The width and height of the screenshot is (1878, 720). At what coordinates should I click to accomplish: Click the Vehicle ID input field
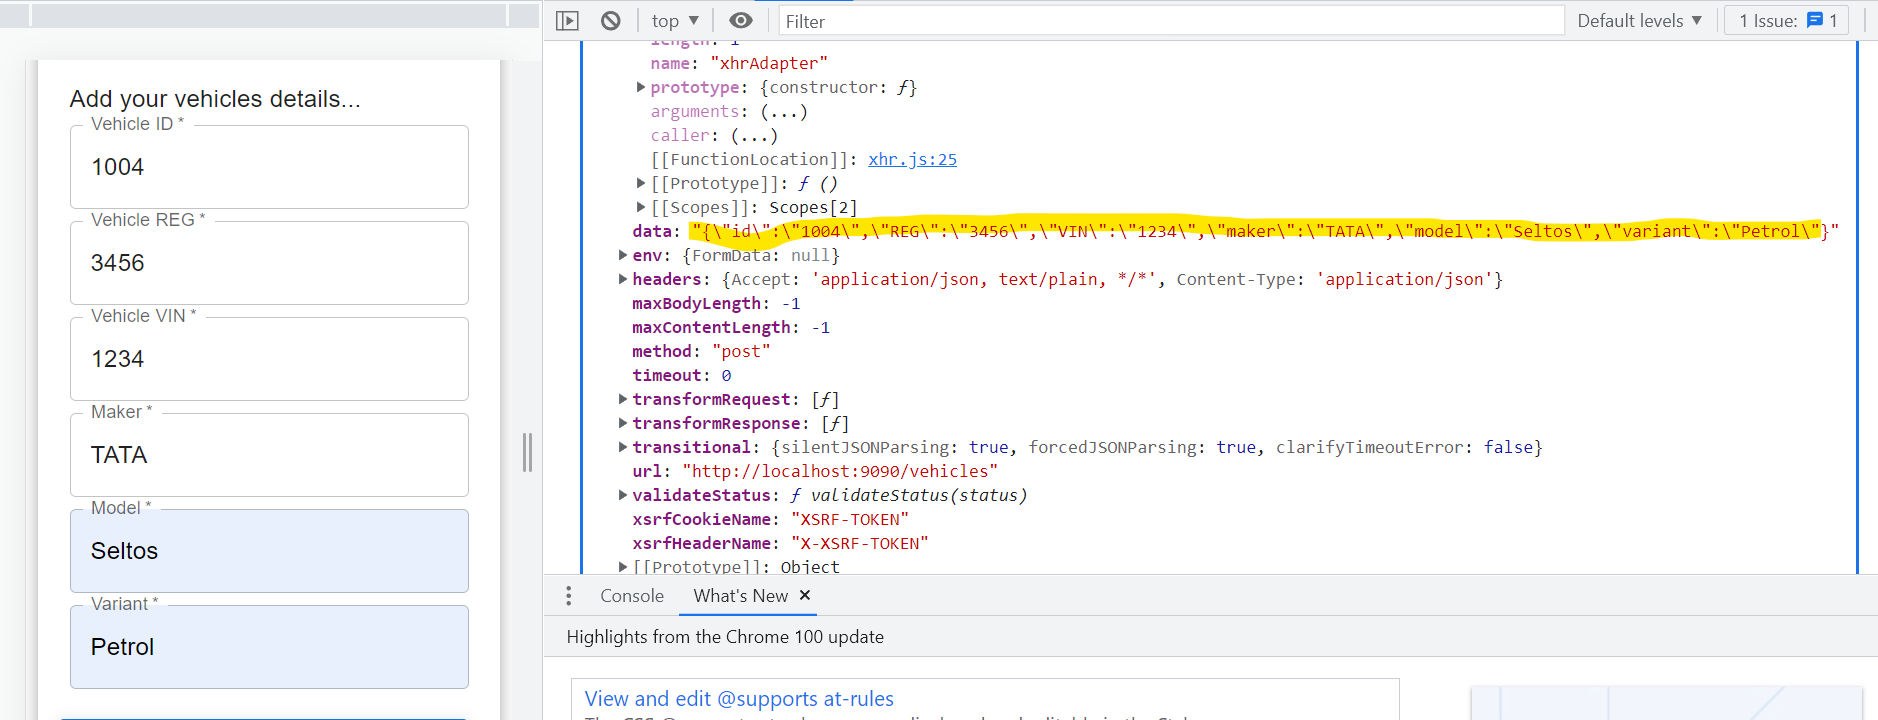click(x=269, y=167)
